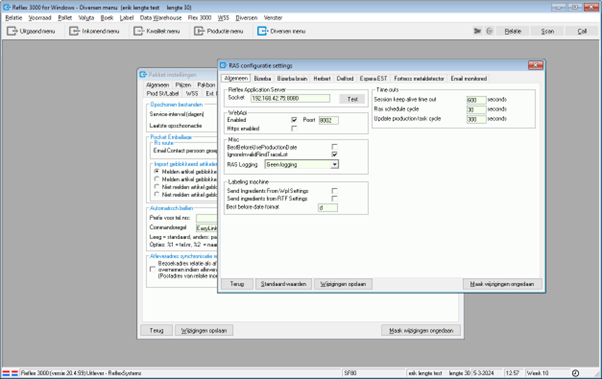Open the Voorraad menu
602x379 pixels.
click(x=40, y=18)
